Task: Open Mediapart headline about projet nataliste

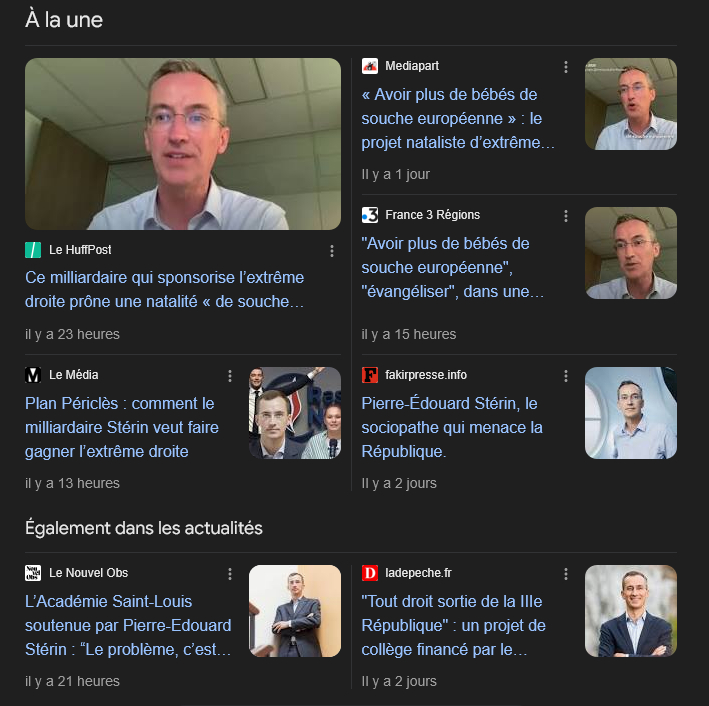Action: (458, 118)
